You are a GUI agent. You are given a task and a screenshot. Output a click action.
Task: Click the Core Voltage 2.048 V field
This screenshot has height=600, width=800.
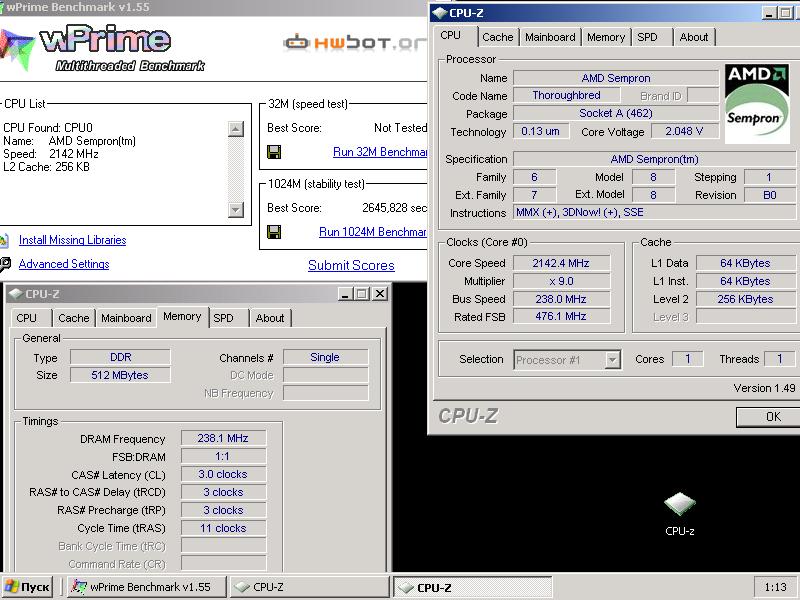click(685, 131)
